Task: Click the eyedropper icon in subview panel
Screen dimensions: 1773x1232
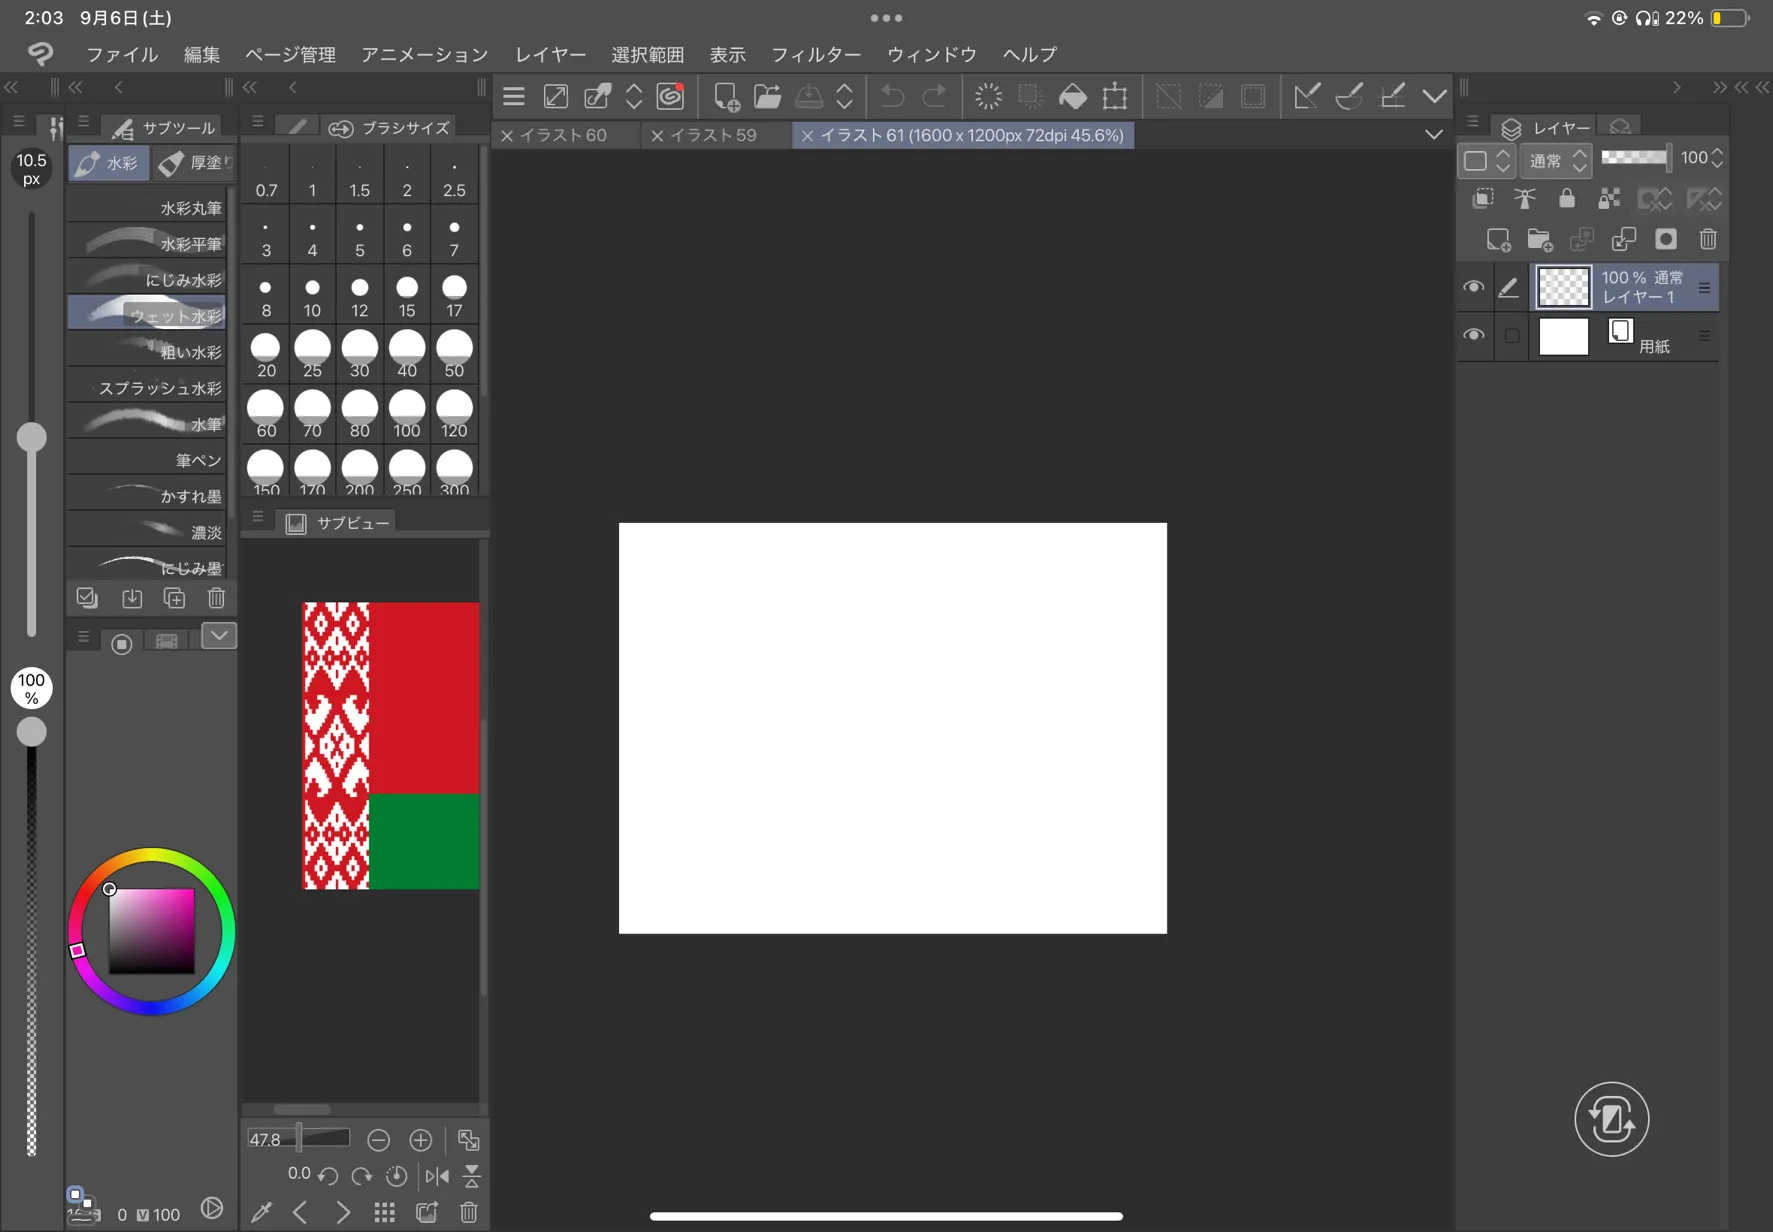Action: coord(261,1212)
